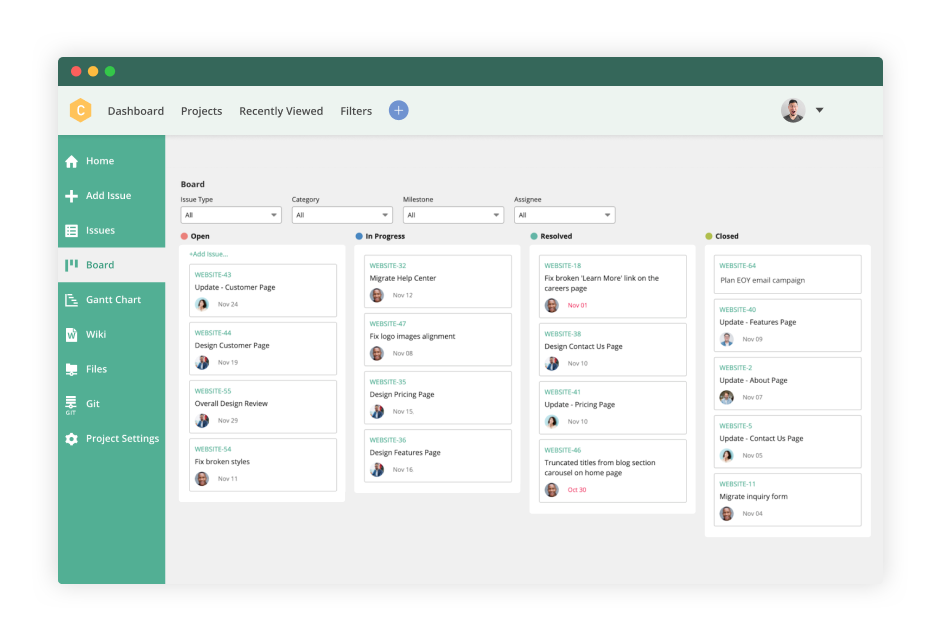This screenshot has width=940, height=640.
Task: Select the Board view in the sidebar
Action: 100,264
